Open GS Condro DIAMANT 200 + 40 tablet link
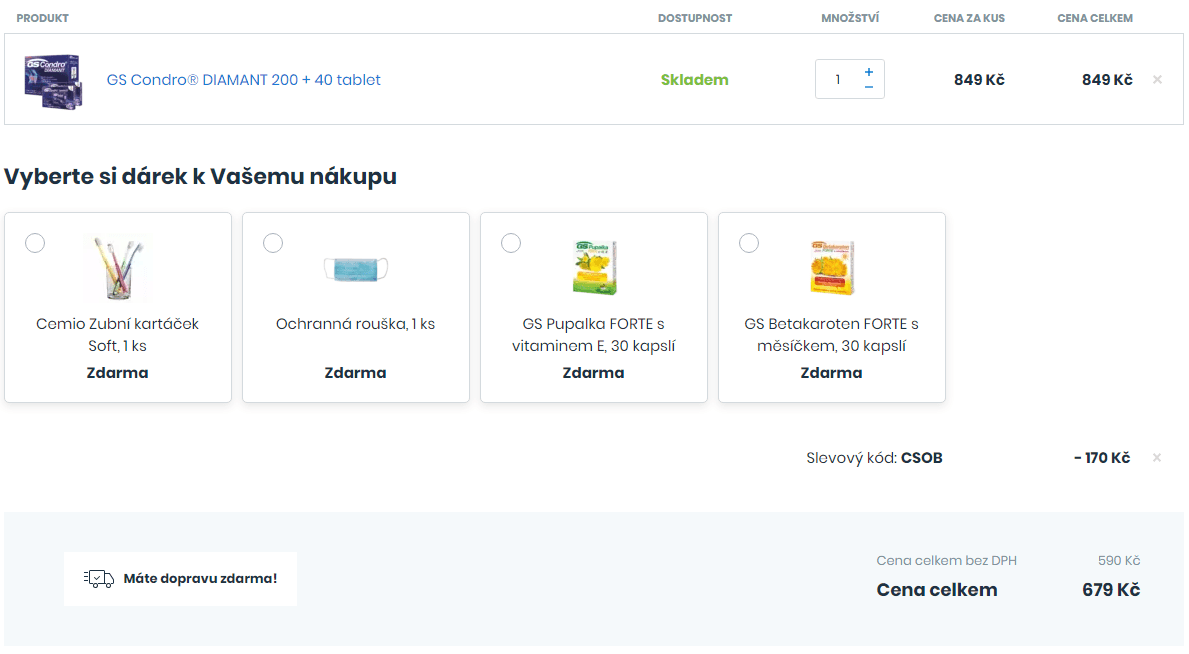The width and height of the screenshot is (1189, 654). tap(243, 80)
